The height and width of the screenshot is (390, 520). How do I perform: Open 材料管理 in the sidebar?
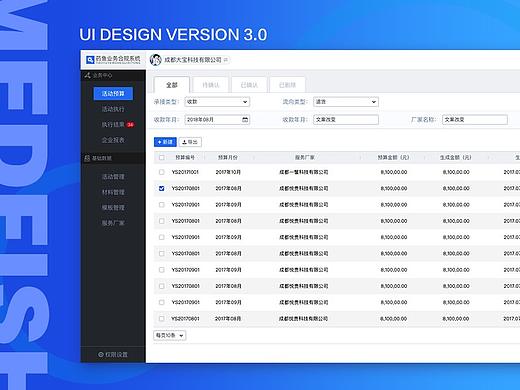113,192
